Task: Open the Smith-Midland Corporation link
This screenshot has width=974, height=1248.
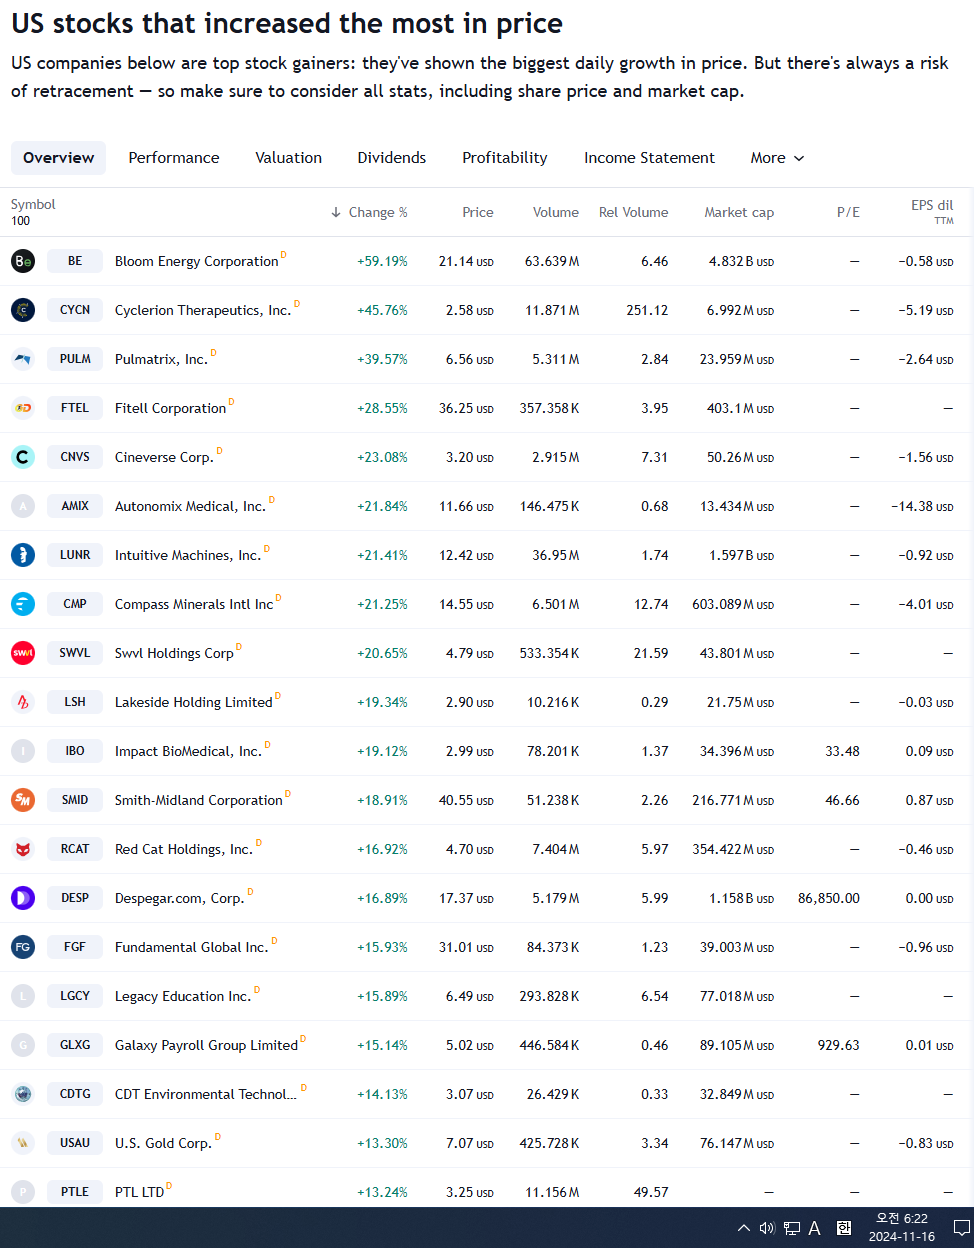Action: [x=199, y=800]
